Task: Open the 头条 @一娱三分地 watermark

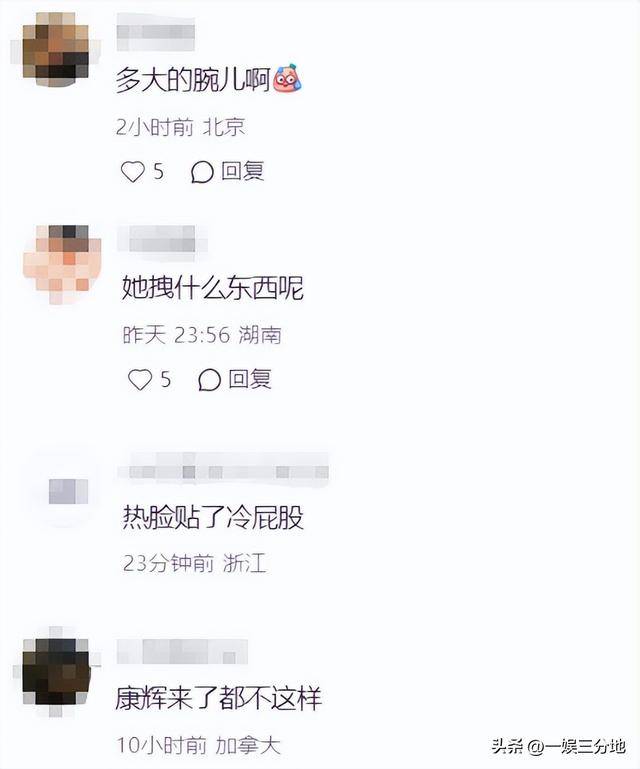Action: pos(558,746)
